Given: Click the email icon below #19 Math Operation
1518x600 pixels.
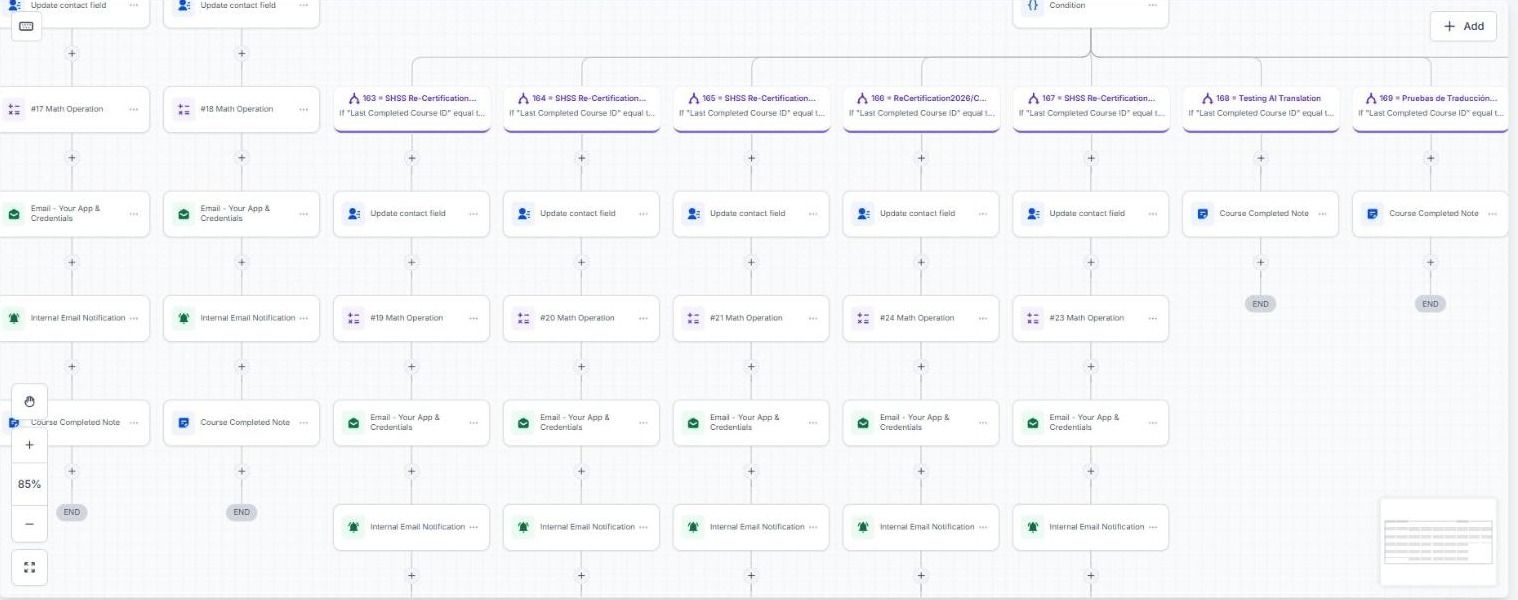Looking at the screenshot, I should (354, 423).
